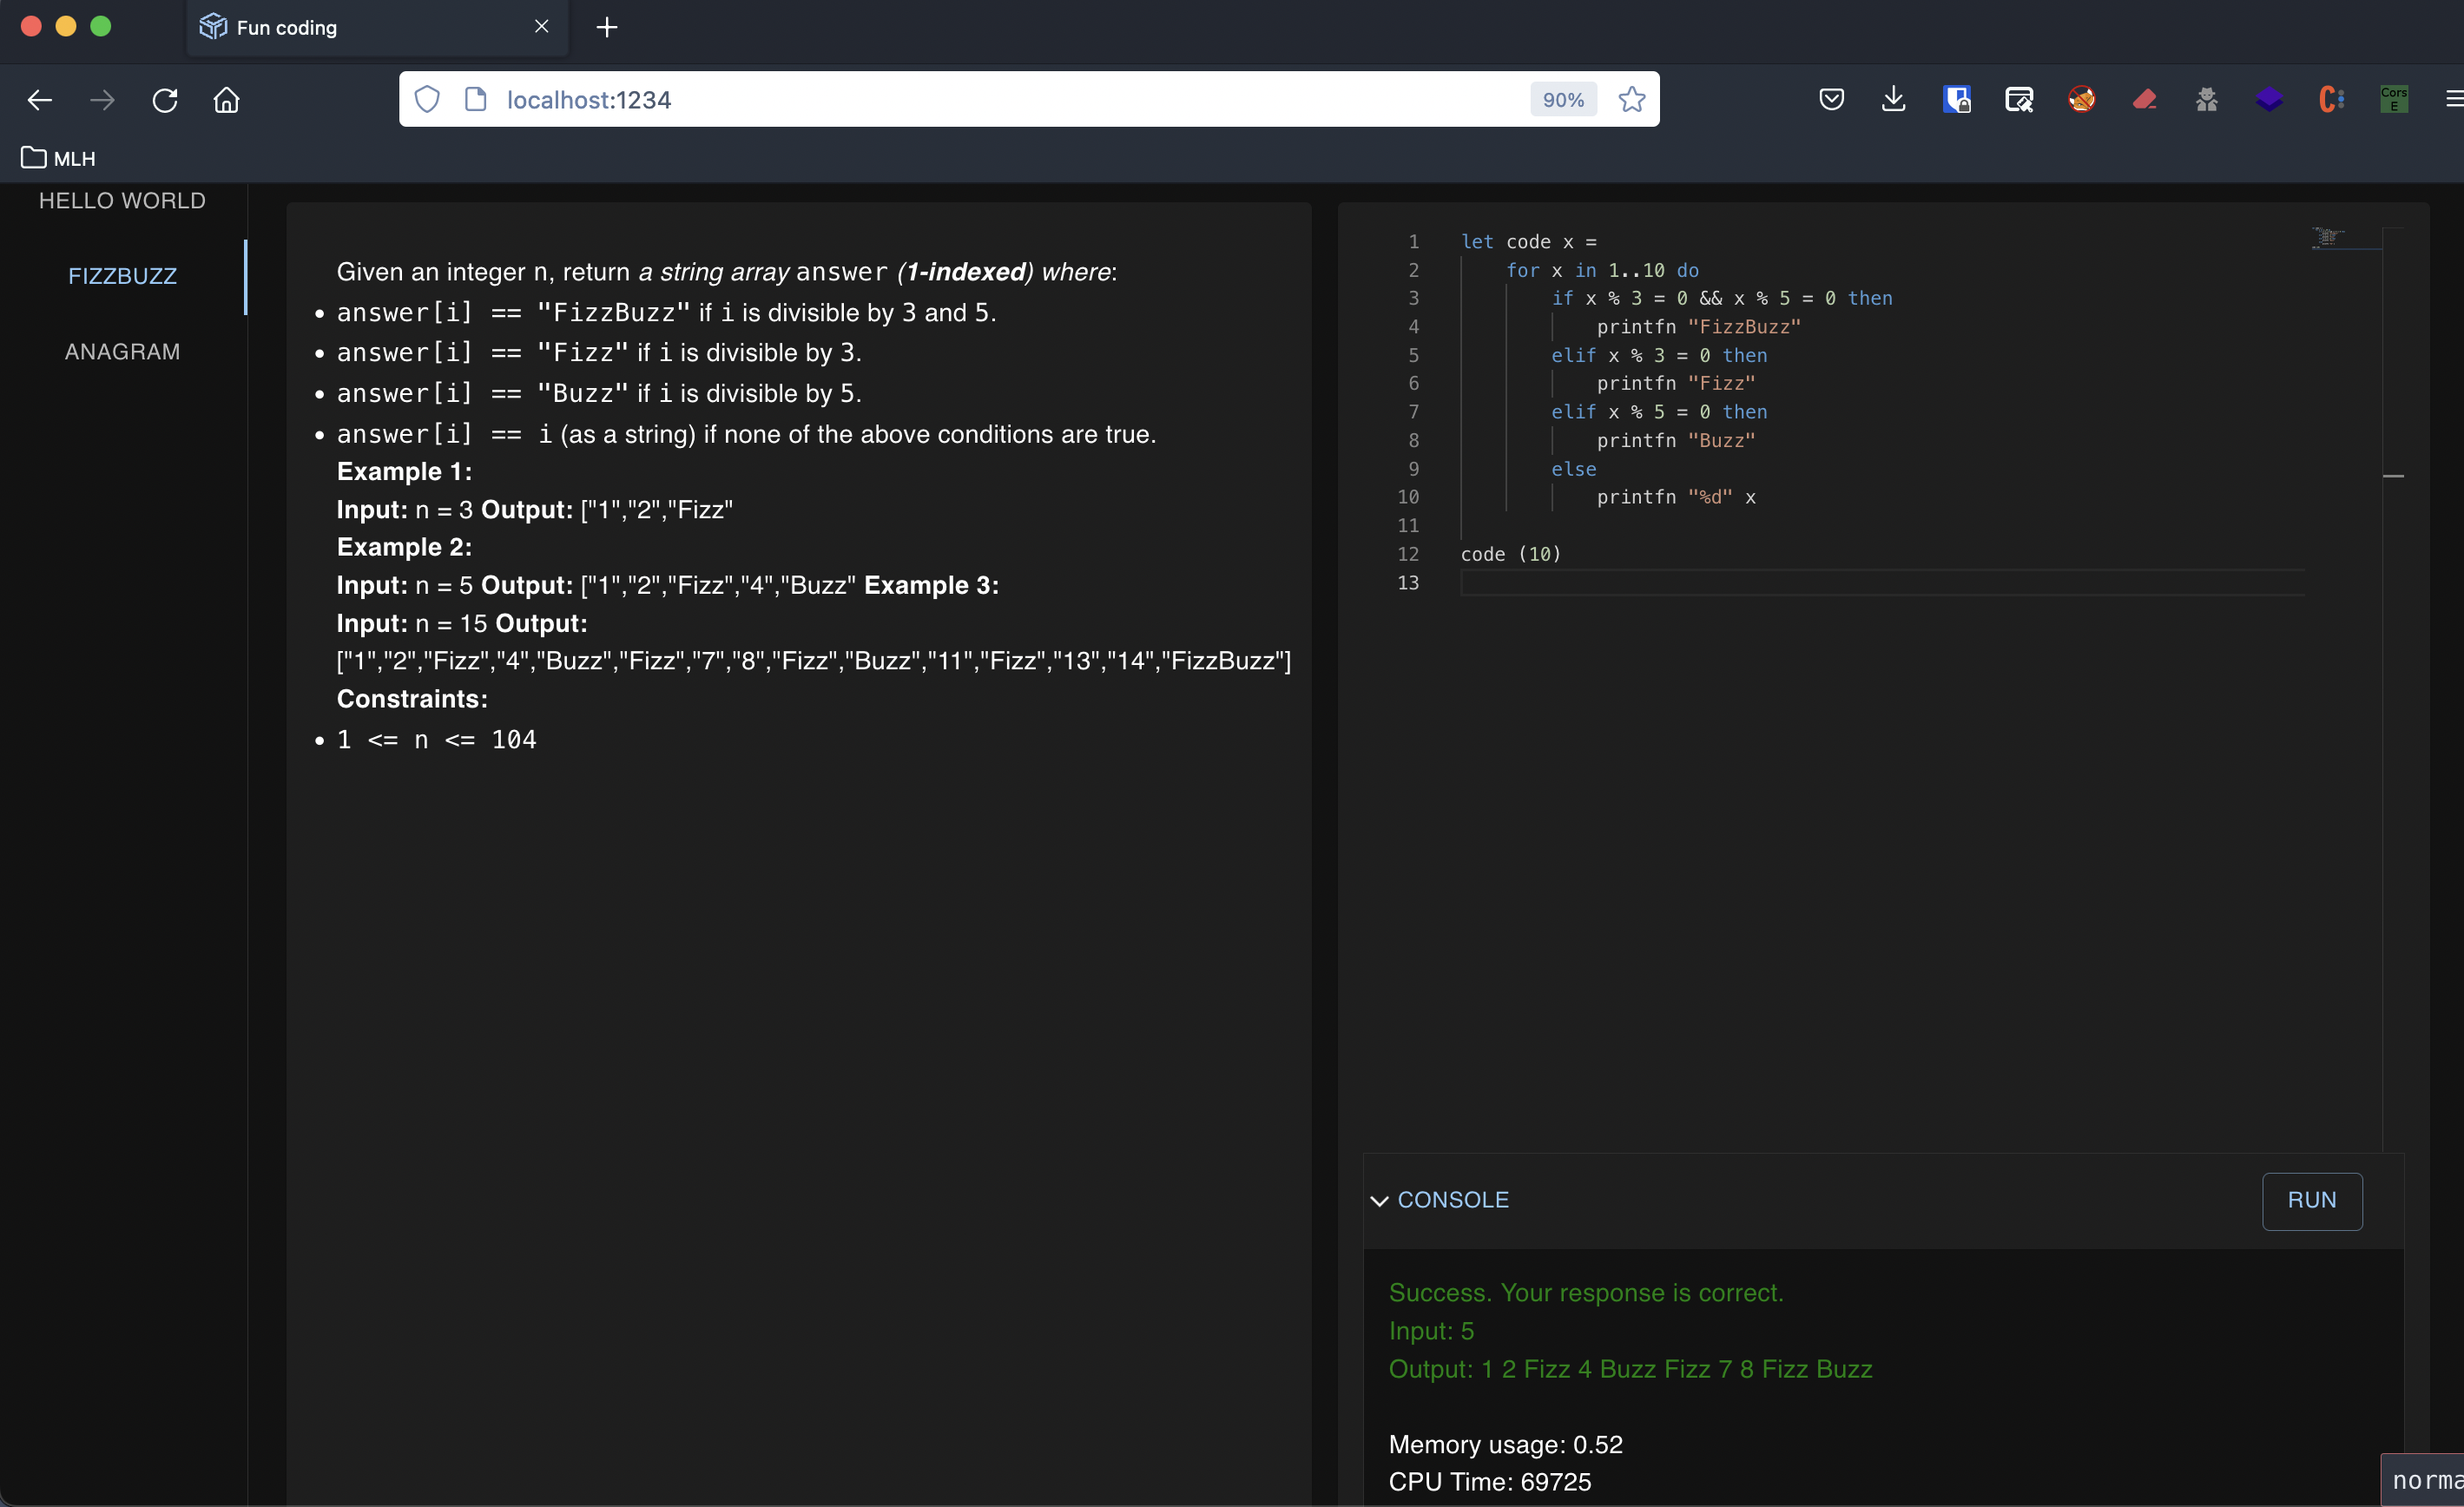
Task: Select the FIZZBUZZ sidebar item
Action: coord(122,276)
